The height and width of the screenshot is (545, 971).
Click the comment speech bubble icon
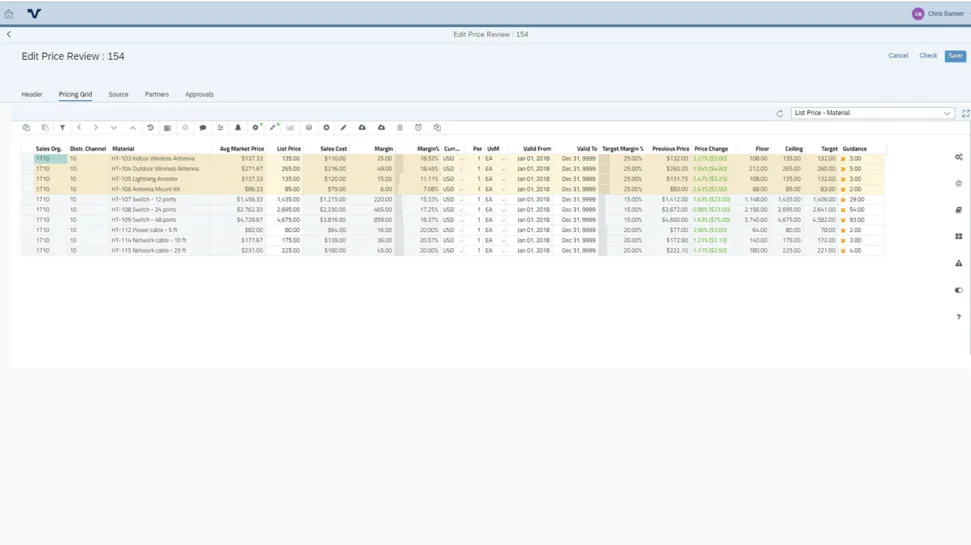pos(203,128)
